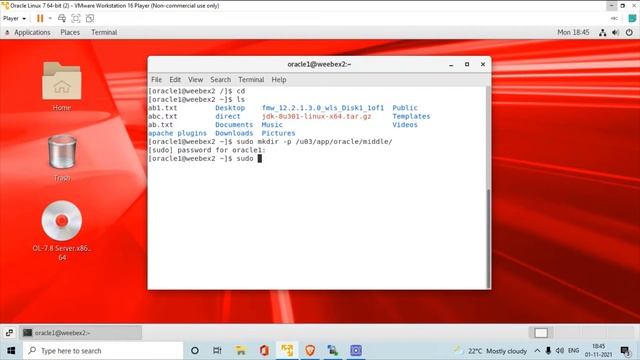Click the sudo mkdir command line
Image resolution: width=640 pixels, height=360 pixels.
click(270, 142)
